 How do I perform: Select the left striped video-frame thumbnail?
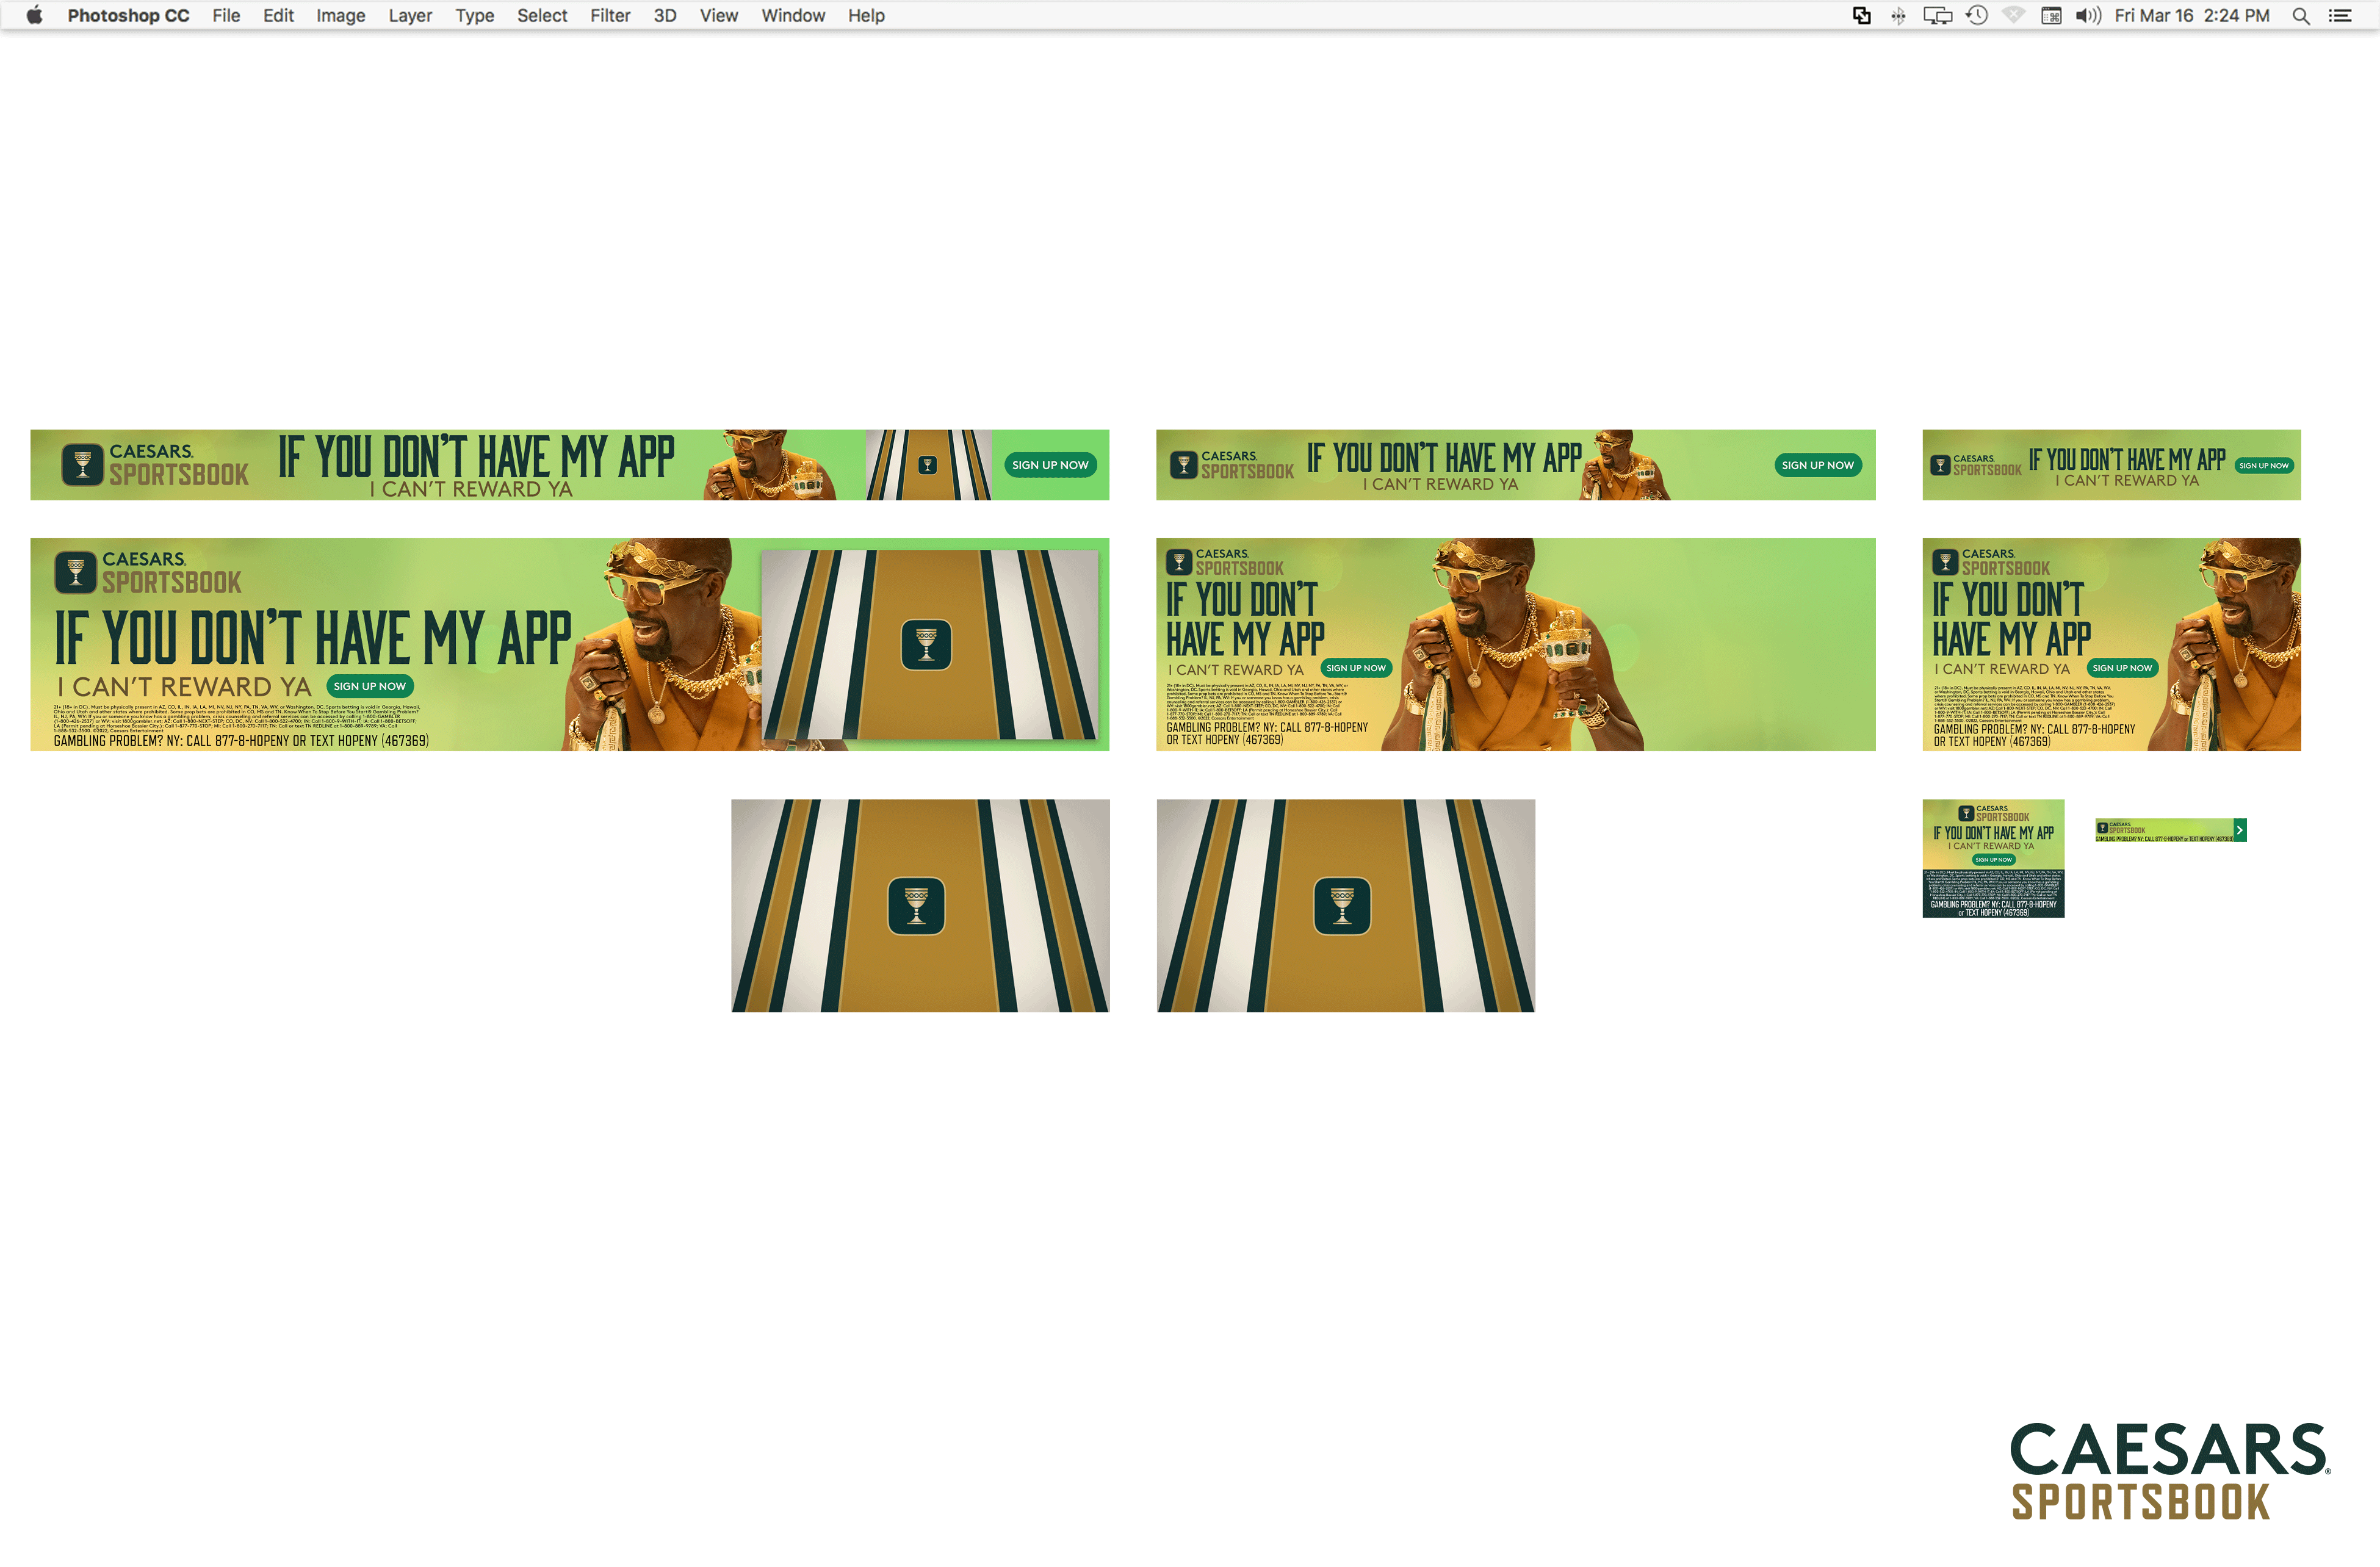click(920, 906)
